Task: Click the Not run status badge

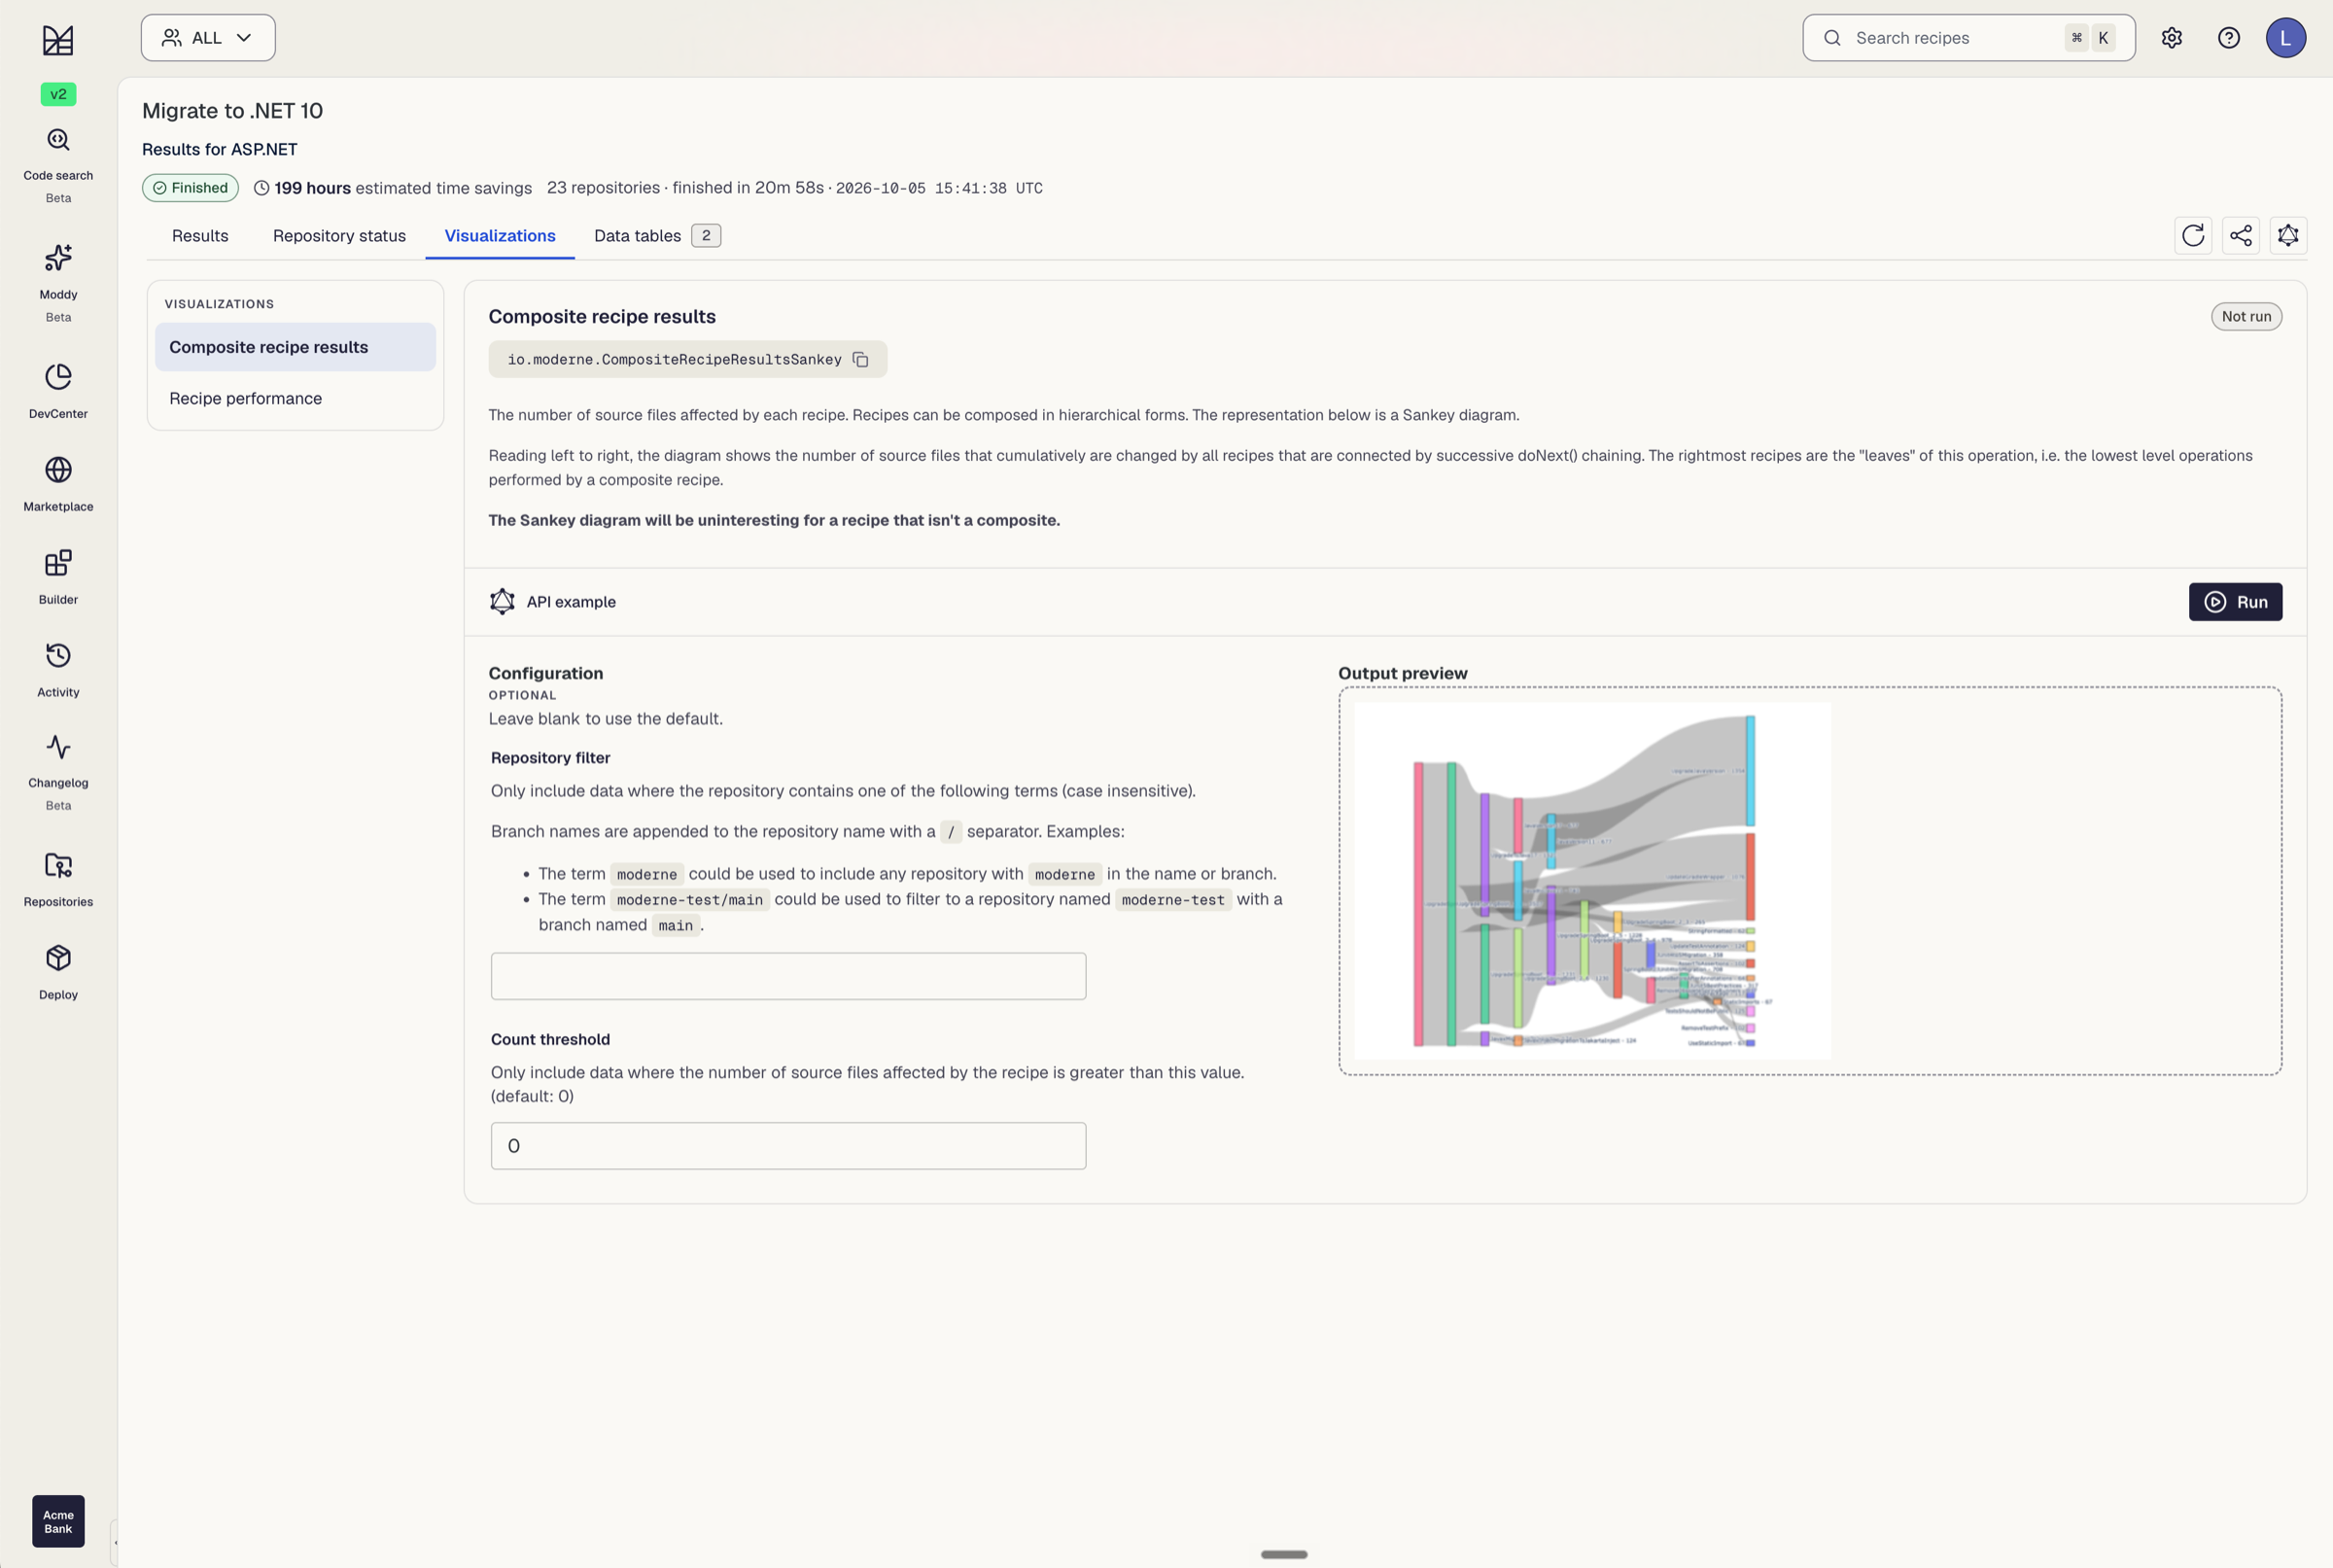Action: pyautogui.click(x=2245, y=317)
